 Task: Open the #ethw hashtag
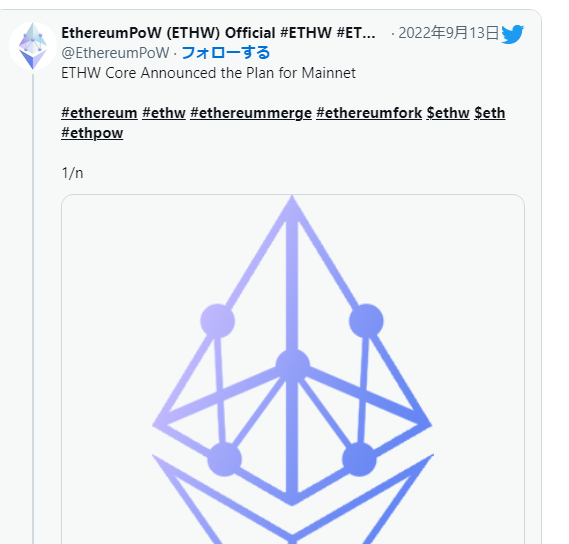[164, 113]
